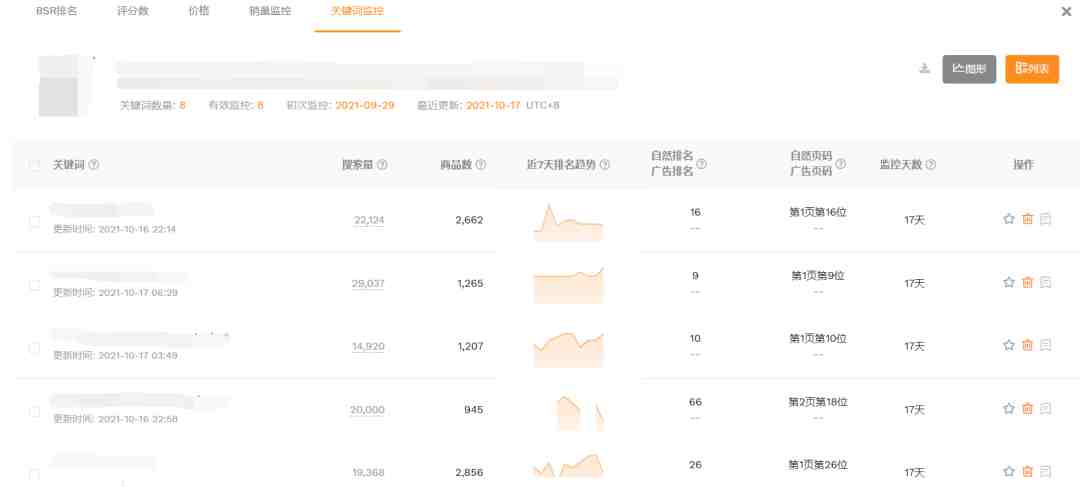Open the 14,920 search volume link
Screen dimensions: 1080x487
click(368, 346)
